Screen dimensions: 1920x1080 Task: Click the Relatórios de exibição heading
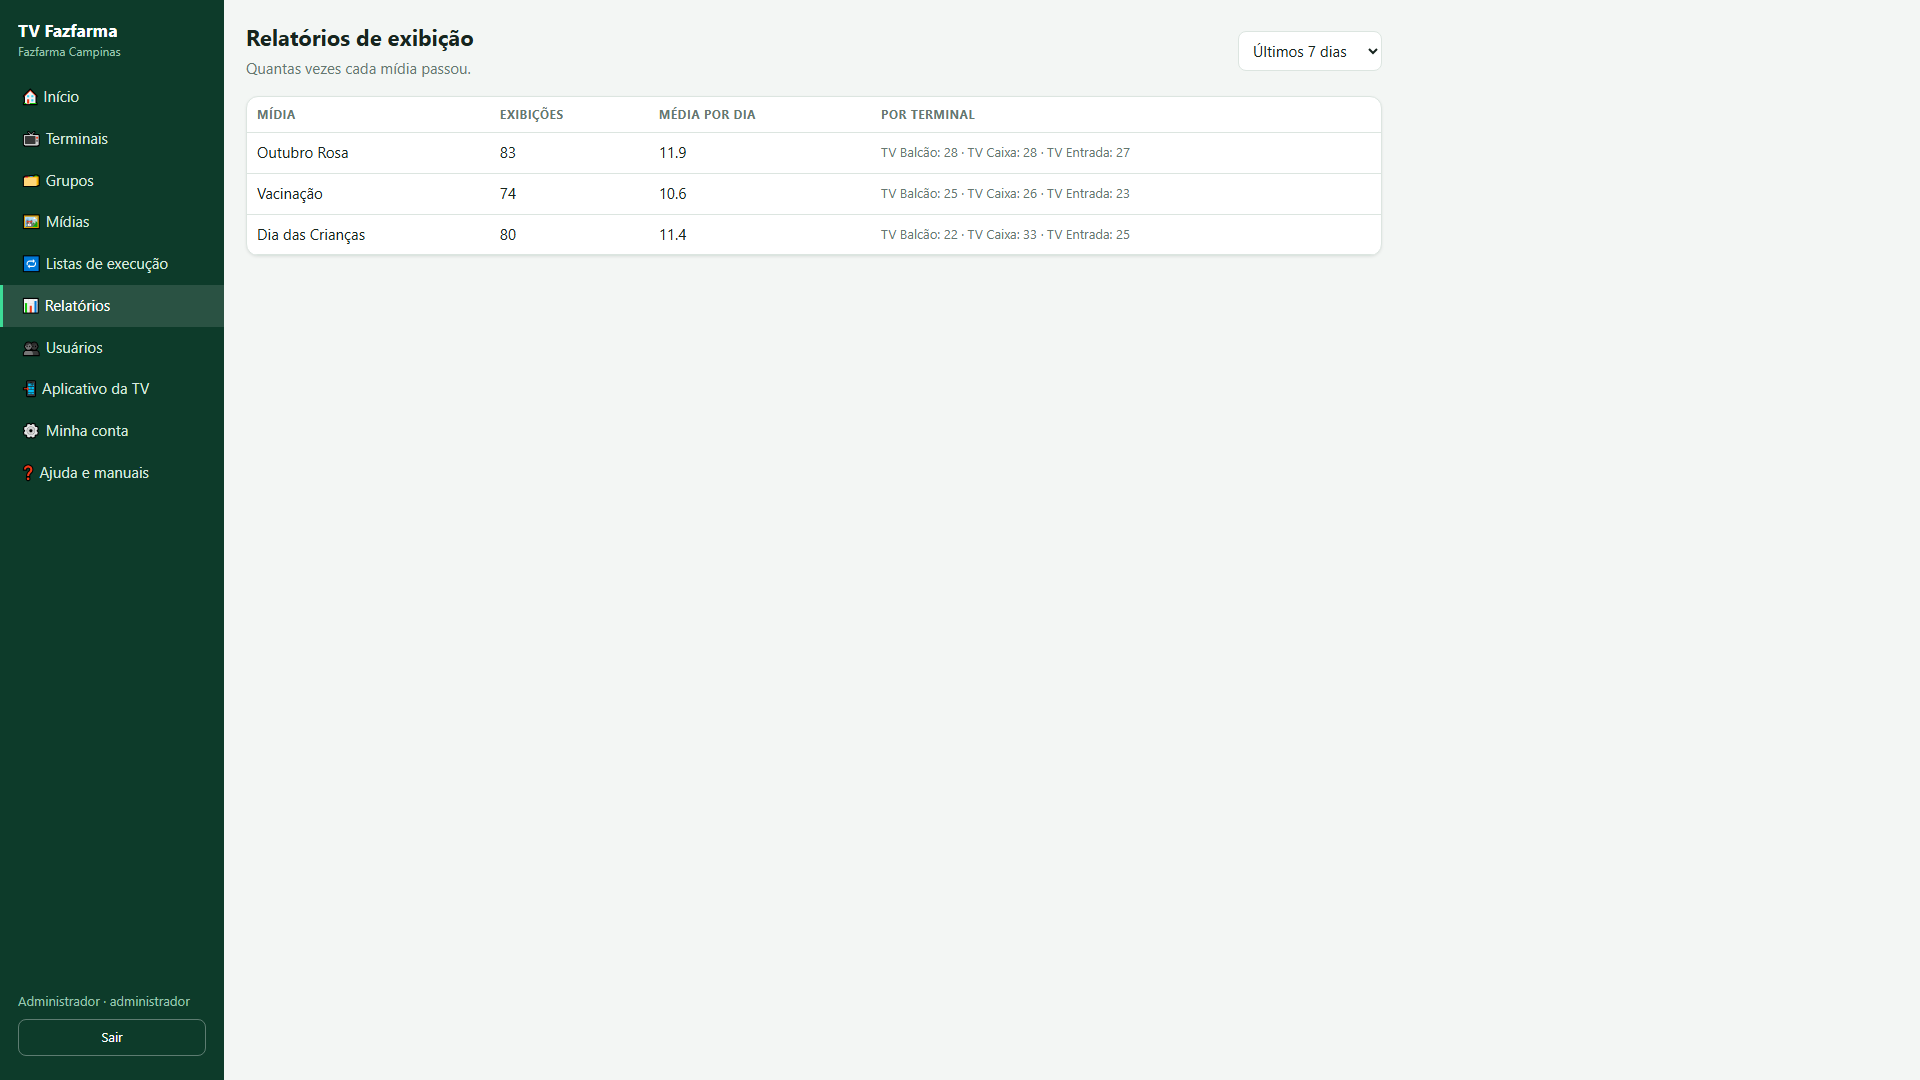(x=360, y=39)
